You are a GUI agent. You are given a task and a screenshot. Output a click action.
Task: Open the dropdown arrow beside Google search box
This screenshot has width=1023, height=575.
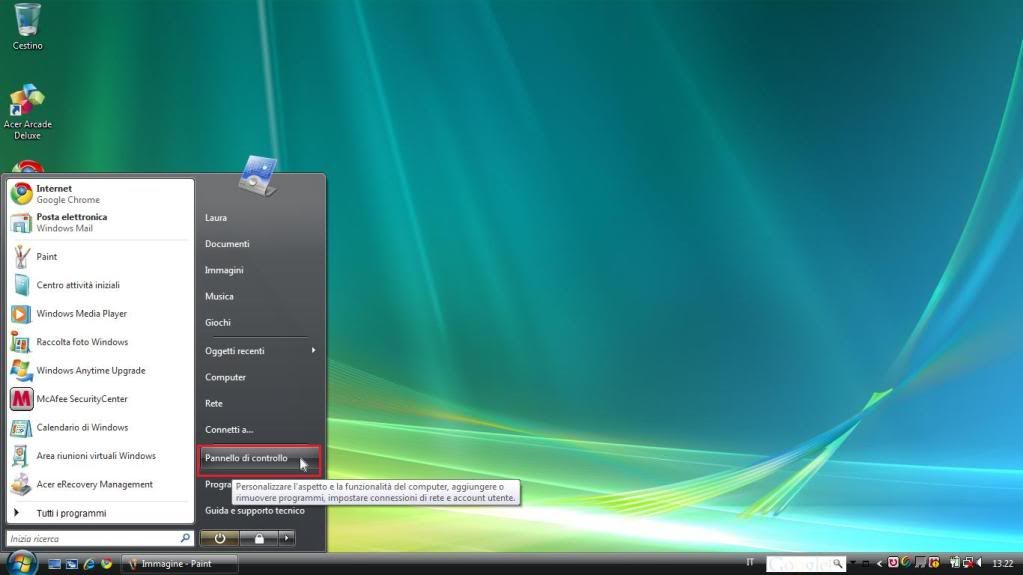click(853, 563)
